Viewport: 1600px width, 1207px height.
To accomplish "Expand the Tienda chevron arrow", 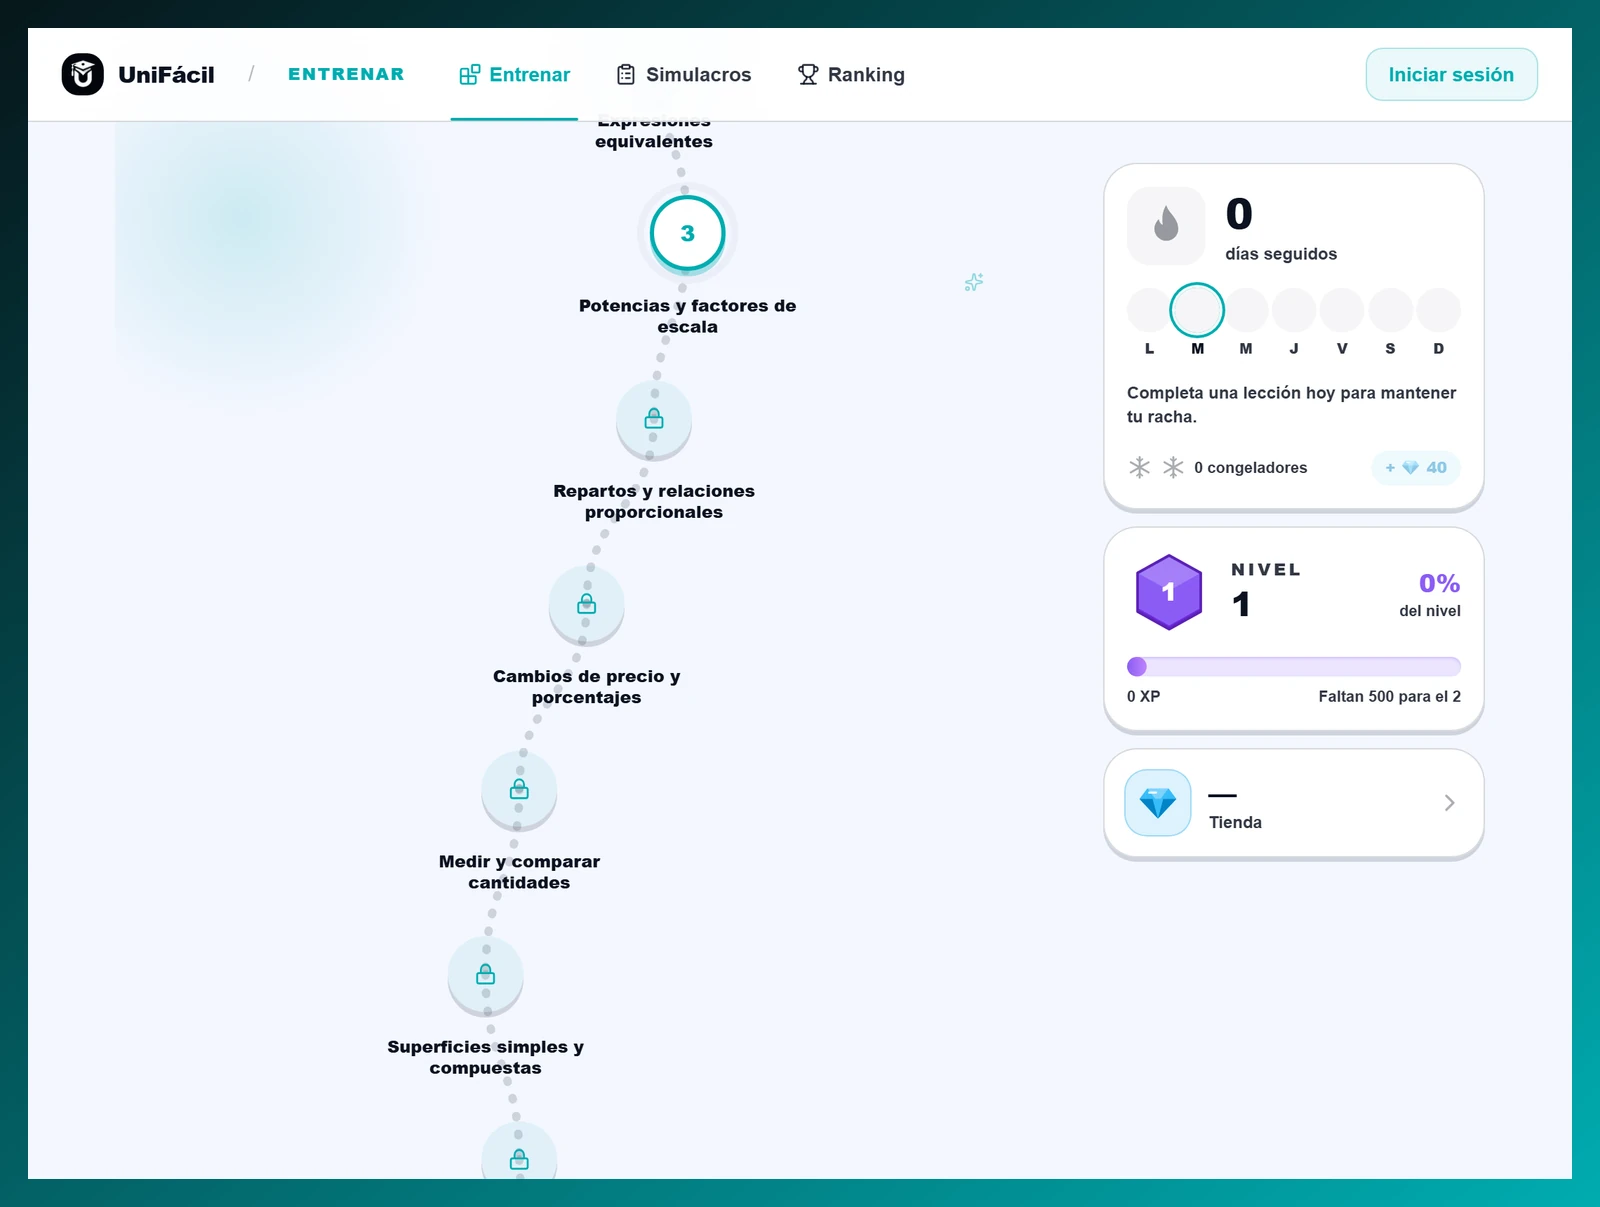I will tap(1450, 803).
